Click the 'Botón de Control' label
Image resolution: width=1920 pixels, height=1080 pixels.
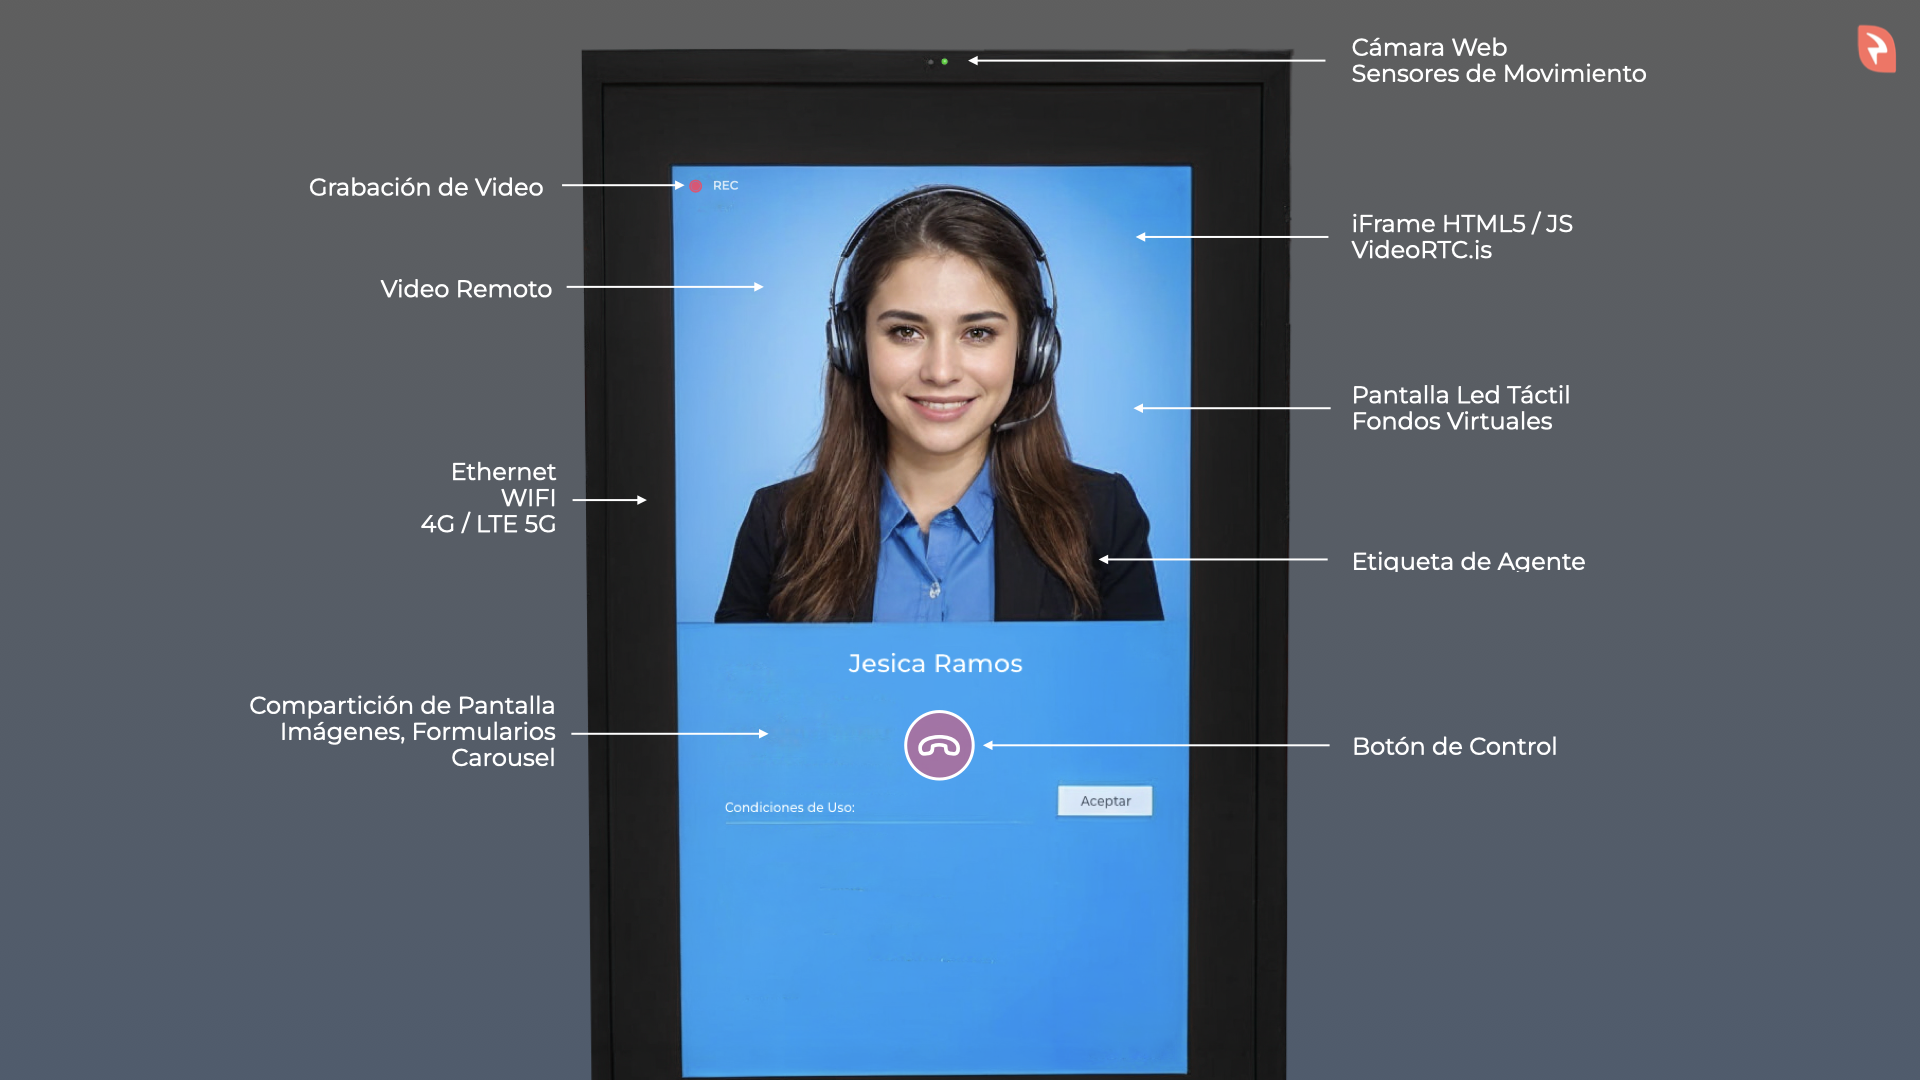[x=1454, y=747]
